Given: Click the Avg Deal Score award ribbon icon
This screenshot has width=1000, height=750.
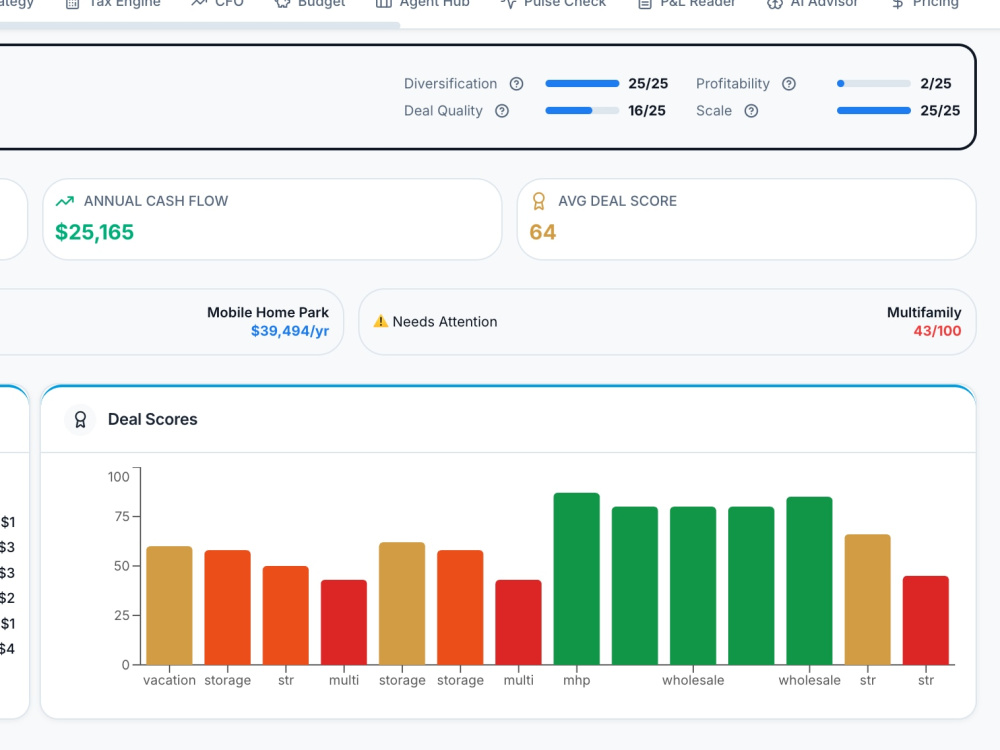Looking at the screenshot, I should pos(539,202).
